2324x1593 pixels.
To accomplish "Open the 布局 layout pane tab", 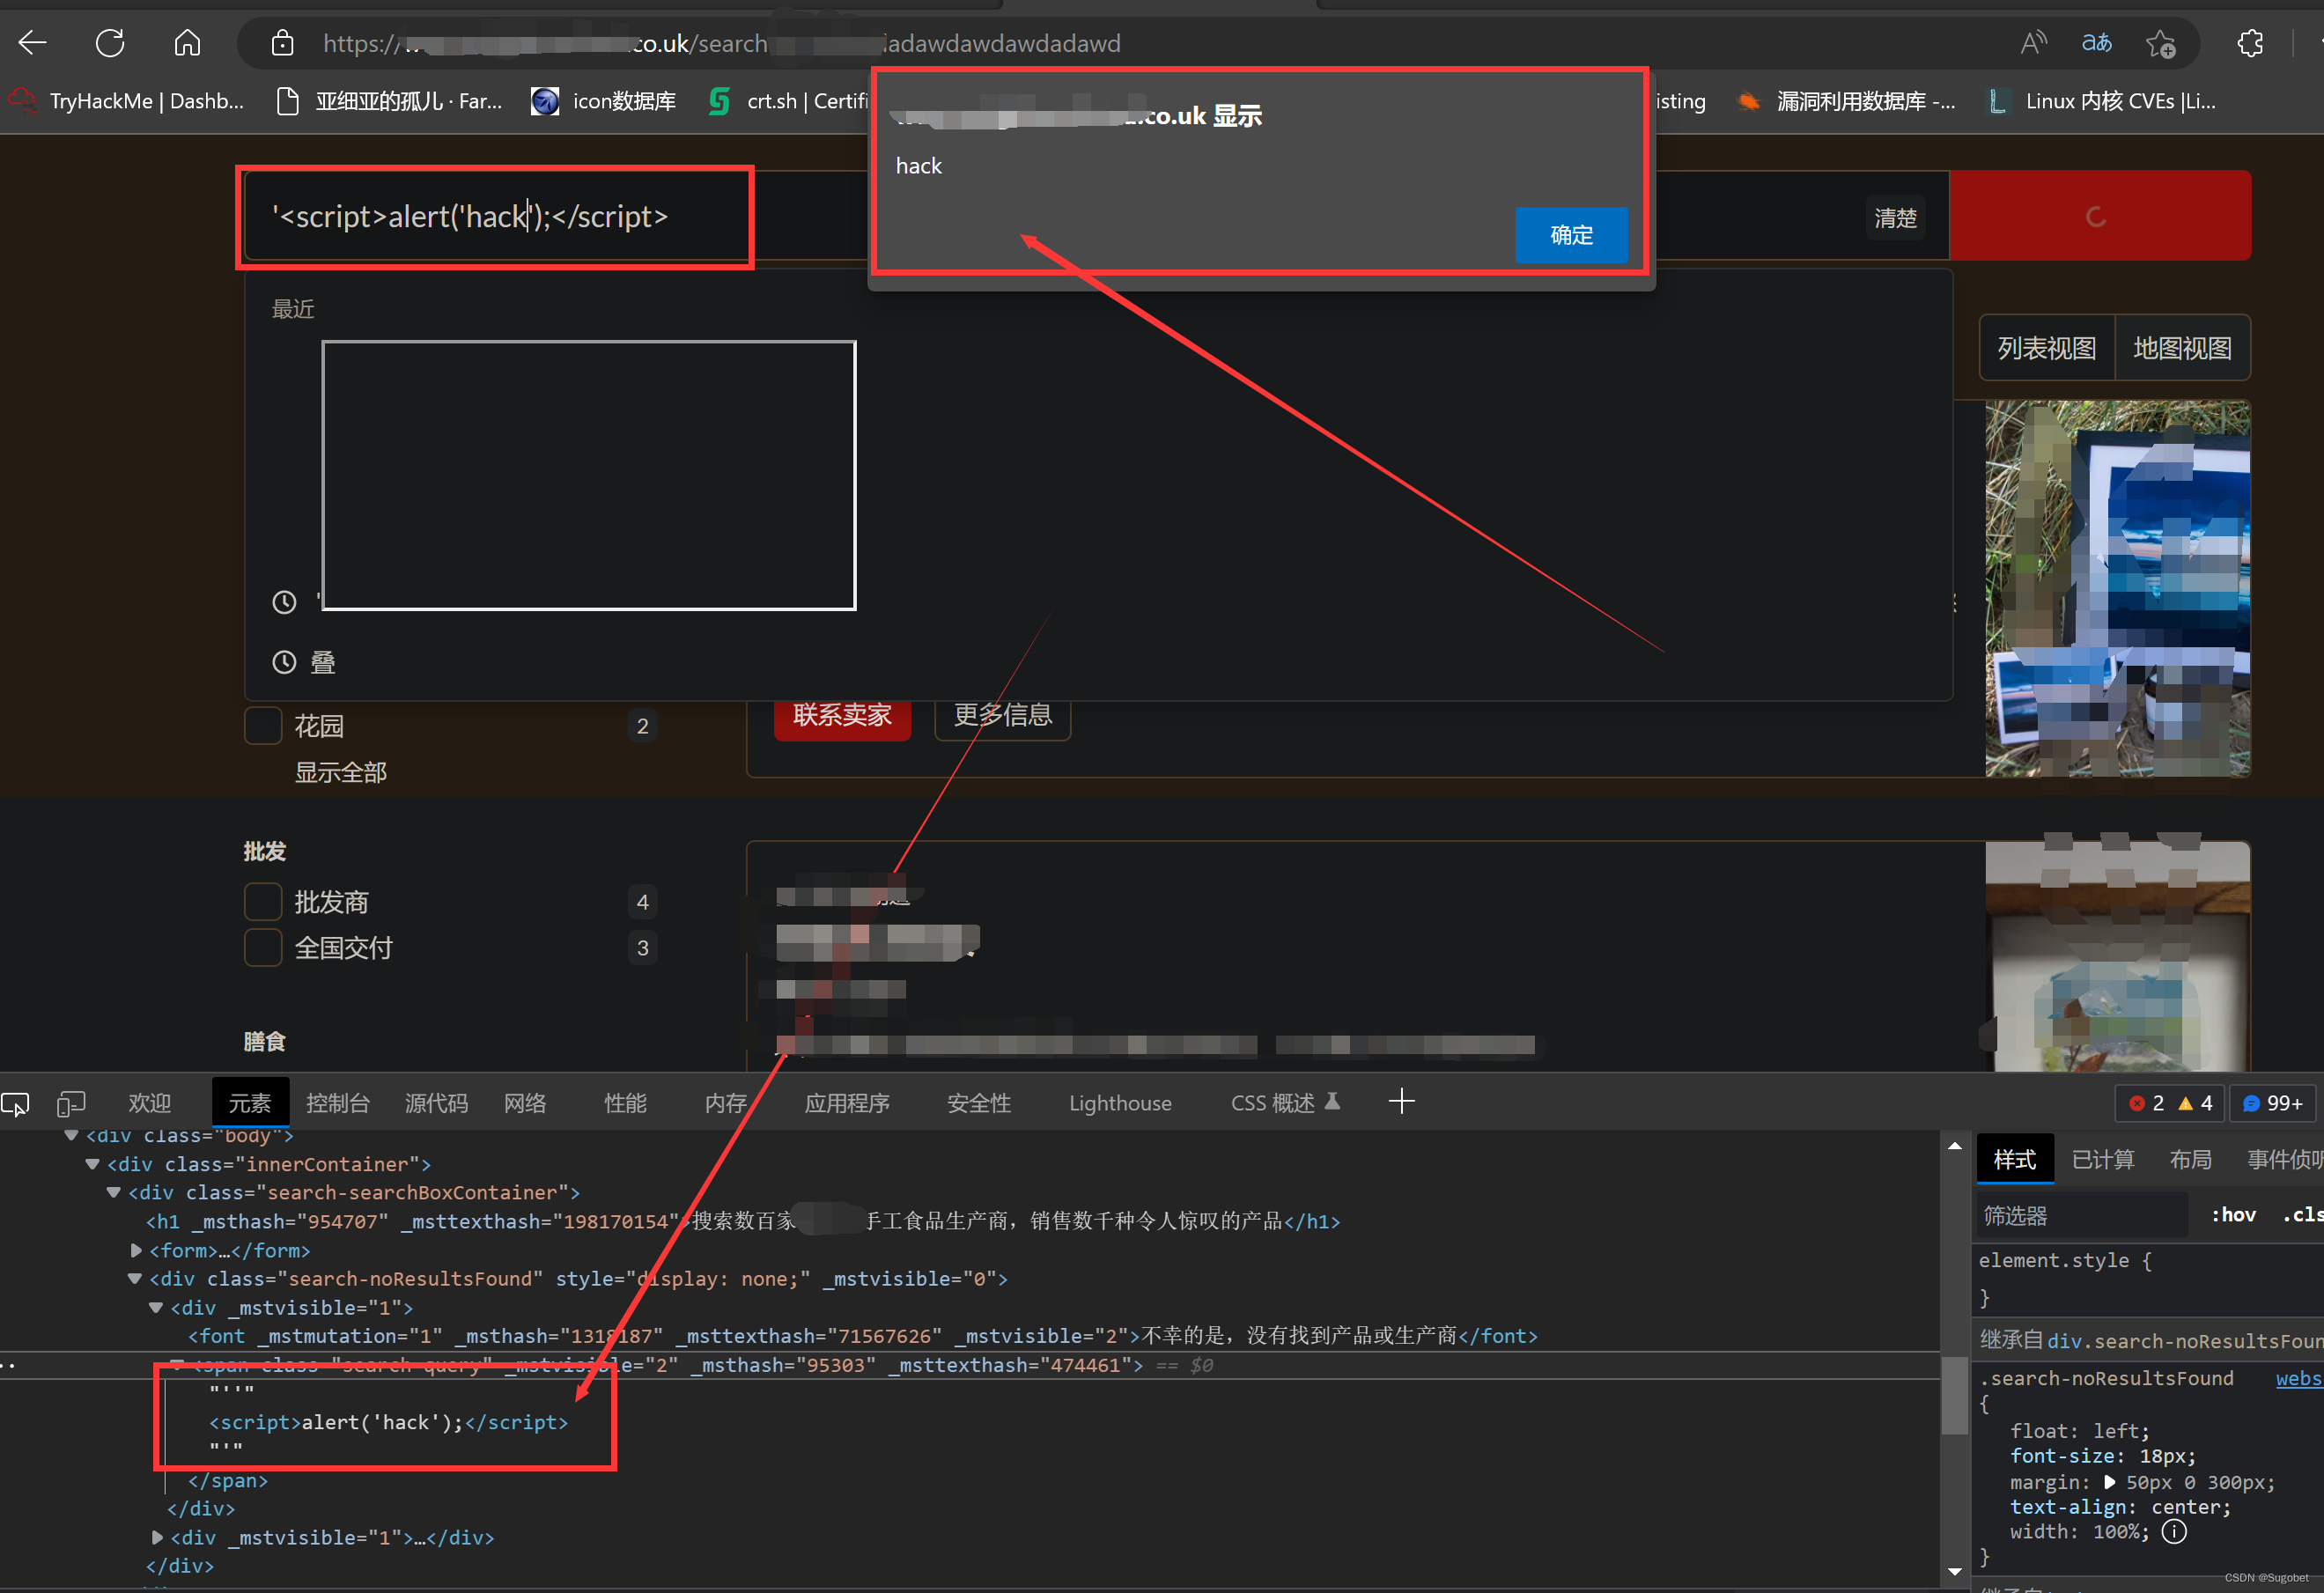I will click(x=2190, y=1160).
